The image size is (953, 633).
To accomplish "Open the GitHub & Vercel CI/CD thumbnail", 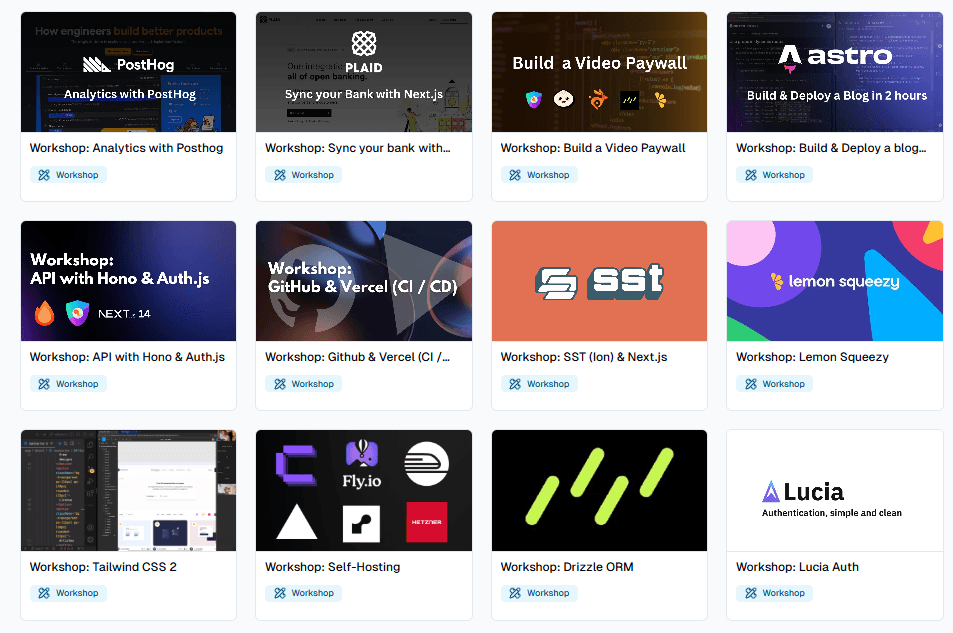I will (x=363, y=281).
